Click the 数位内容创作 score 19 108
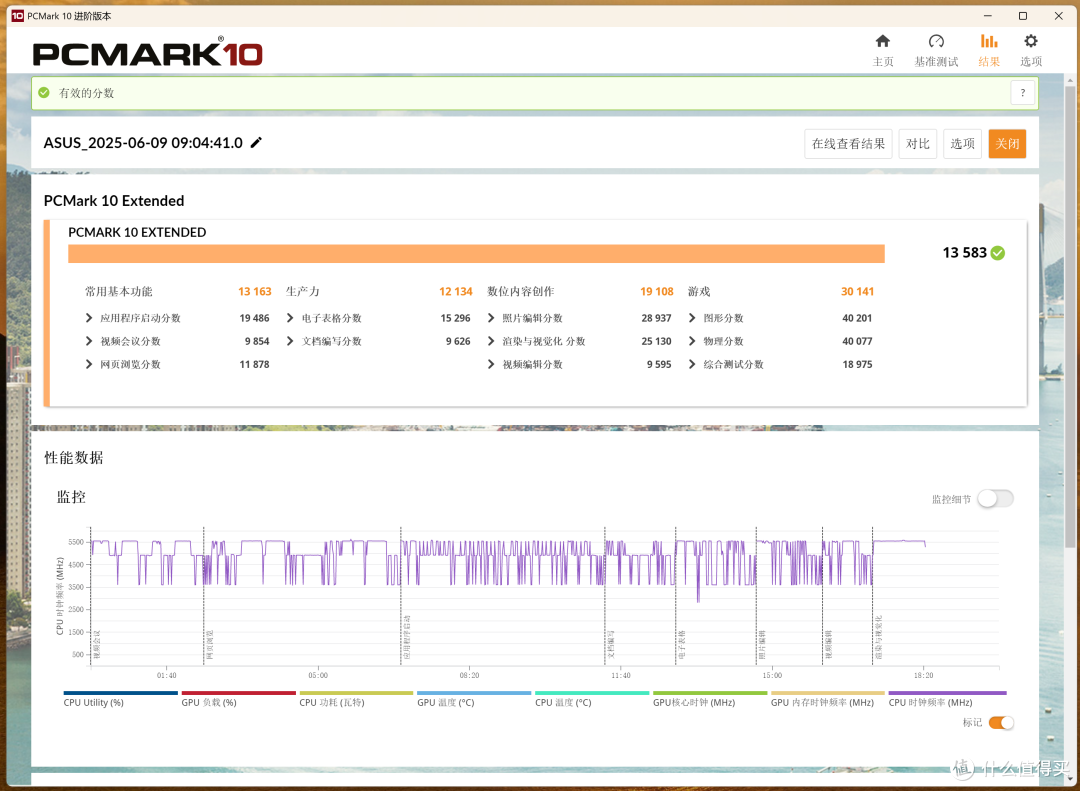1080x791 pixels. (x=656, y=291)
